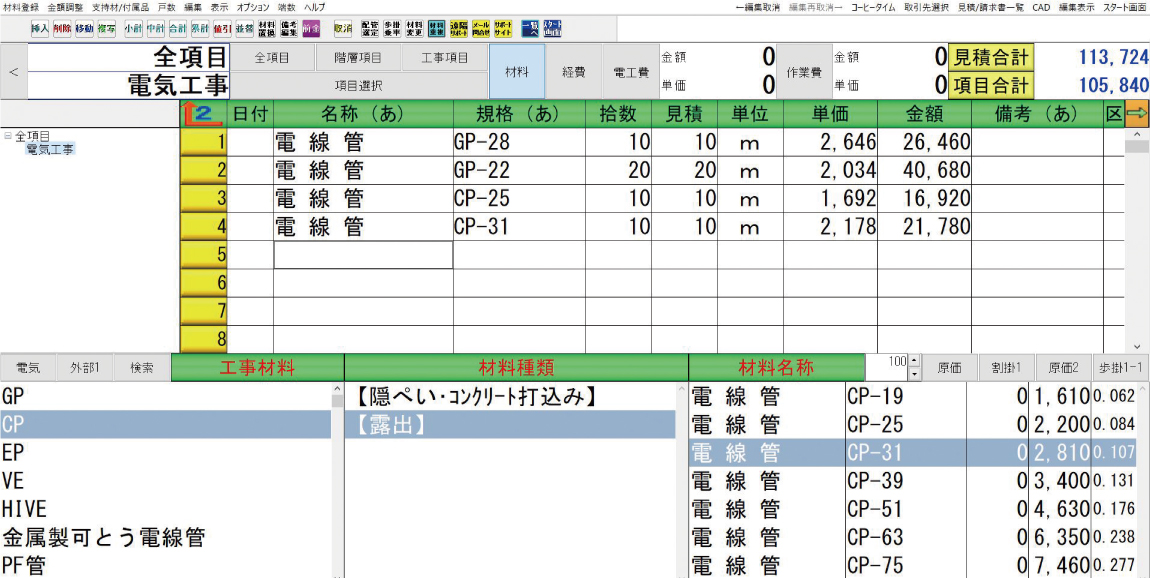Increase the 100 percent spinner value
This screenshot has width=1150, height=578.
pyautogui.click(x=913, y=360)
